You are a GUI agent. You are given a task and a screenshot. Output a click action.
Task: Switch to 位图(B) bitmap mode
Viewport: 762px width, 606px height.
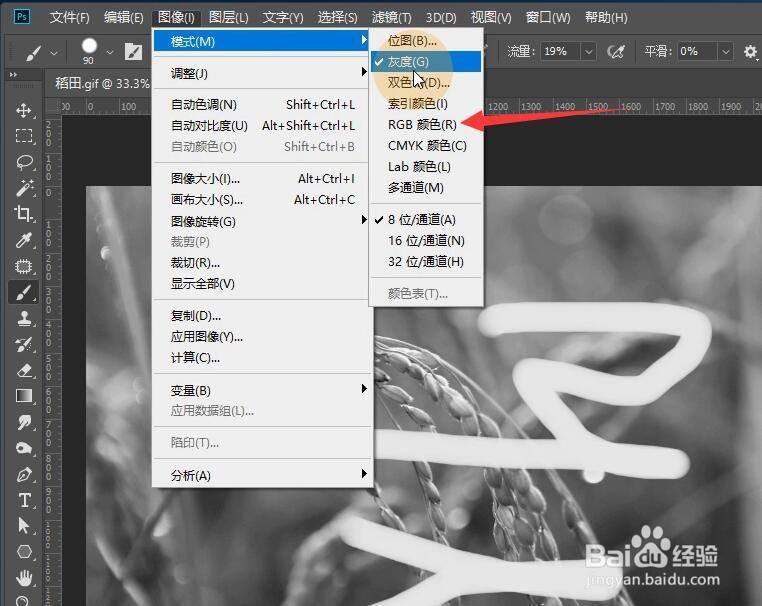pos(426,41)
